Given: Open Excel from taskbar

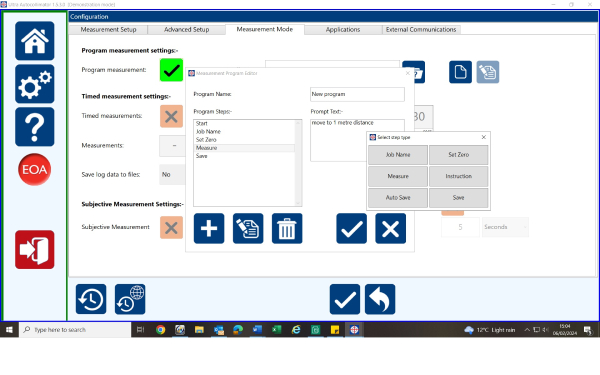Looking at the screenshot, I should click(x=276, y=329).
